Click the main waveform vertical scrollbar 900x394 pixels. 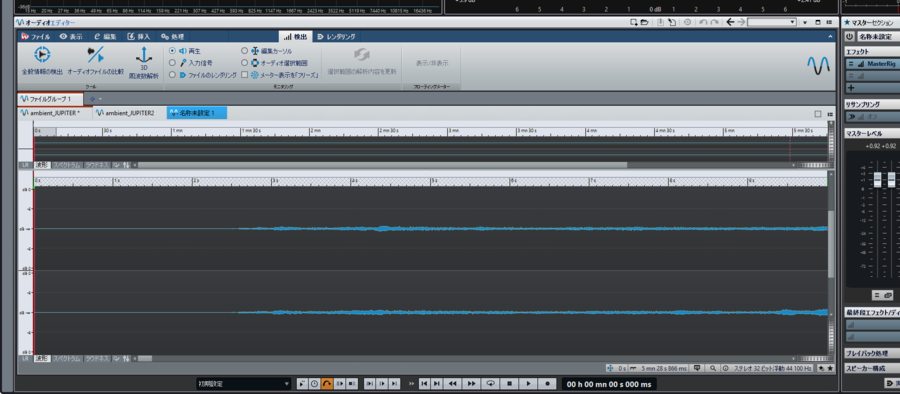pyautogui.click(x=831, y=244)
